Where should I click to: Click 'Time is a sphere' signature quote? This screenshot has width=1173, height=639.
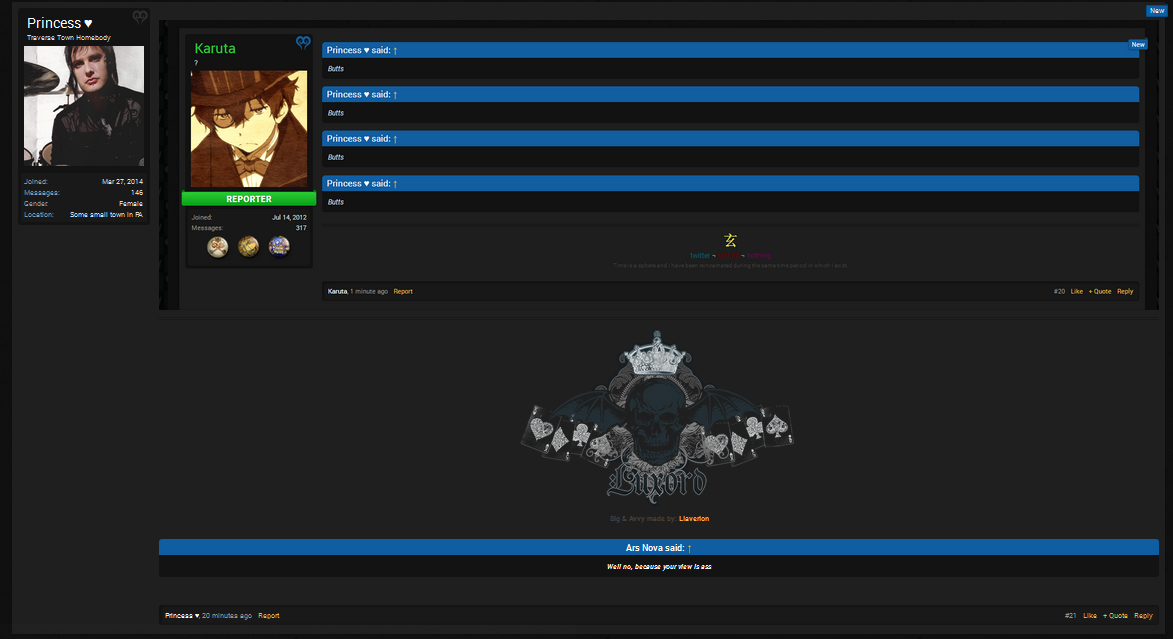coord(730,266)
